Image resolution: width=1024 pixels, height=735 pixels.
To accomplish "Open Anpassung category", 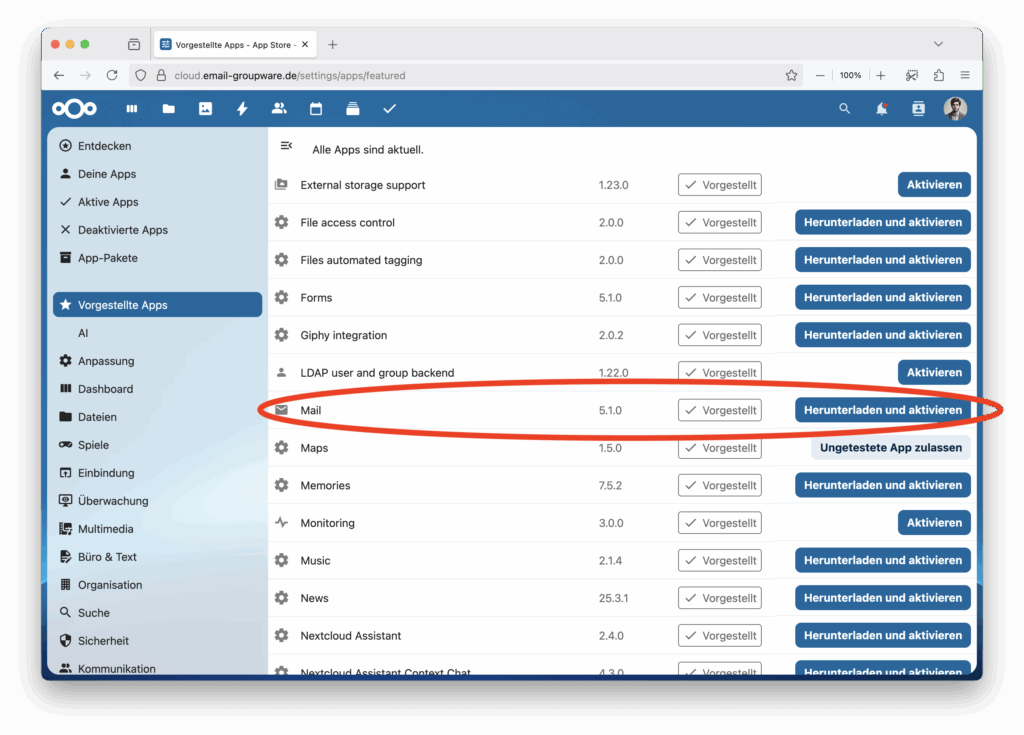I will [x=157, y=361].
